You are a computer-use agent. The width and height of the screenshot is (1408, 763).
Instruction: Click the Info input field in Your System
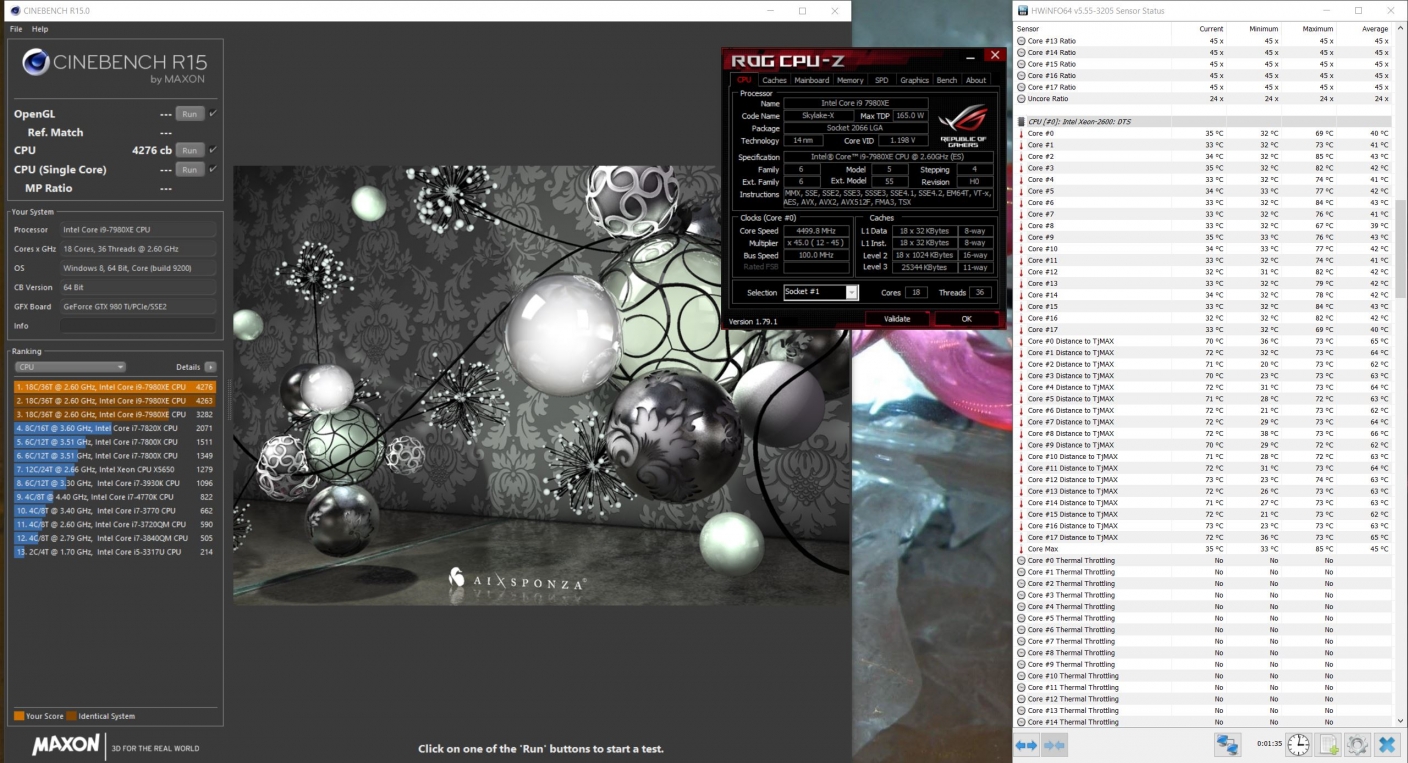point(137,325)
